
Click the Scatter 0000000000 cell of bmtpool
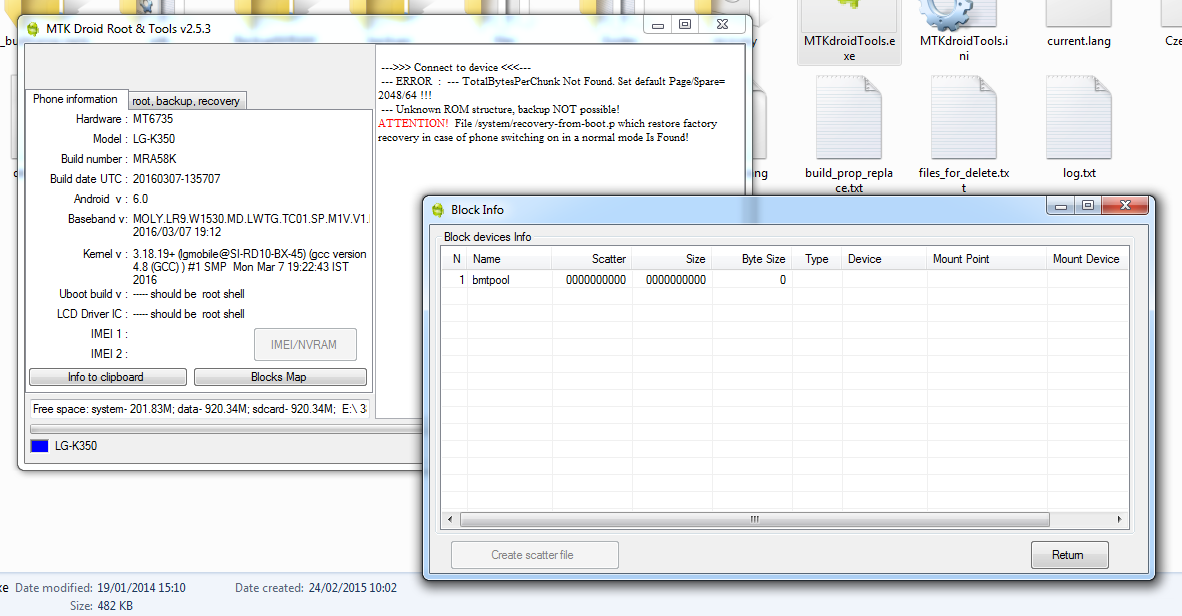[x=596, y=280]
